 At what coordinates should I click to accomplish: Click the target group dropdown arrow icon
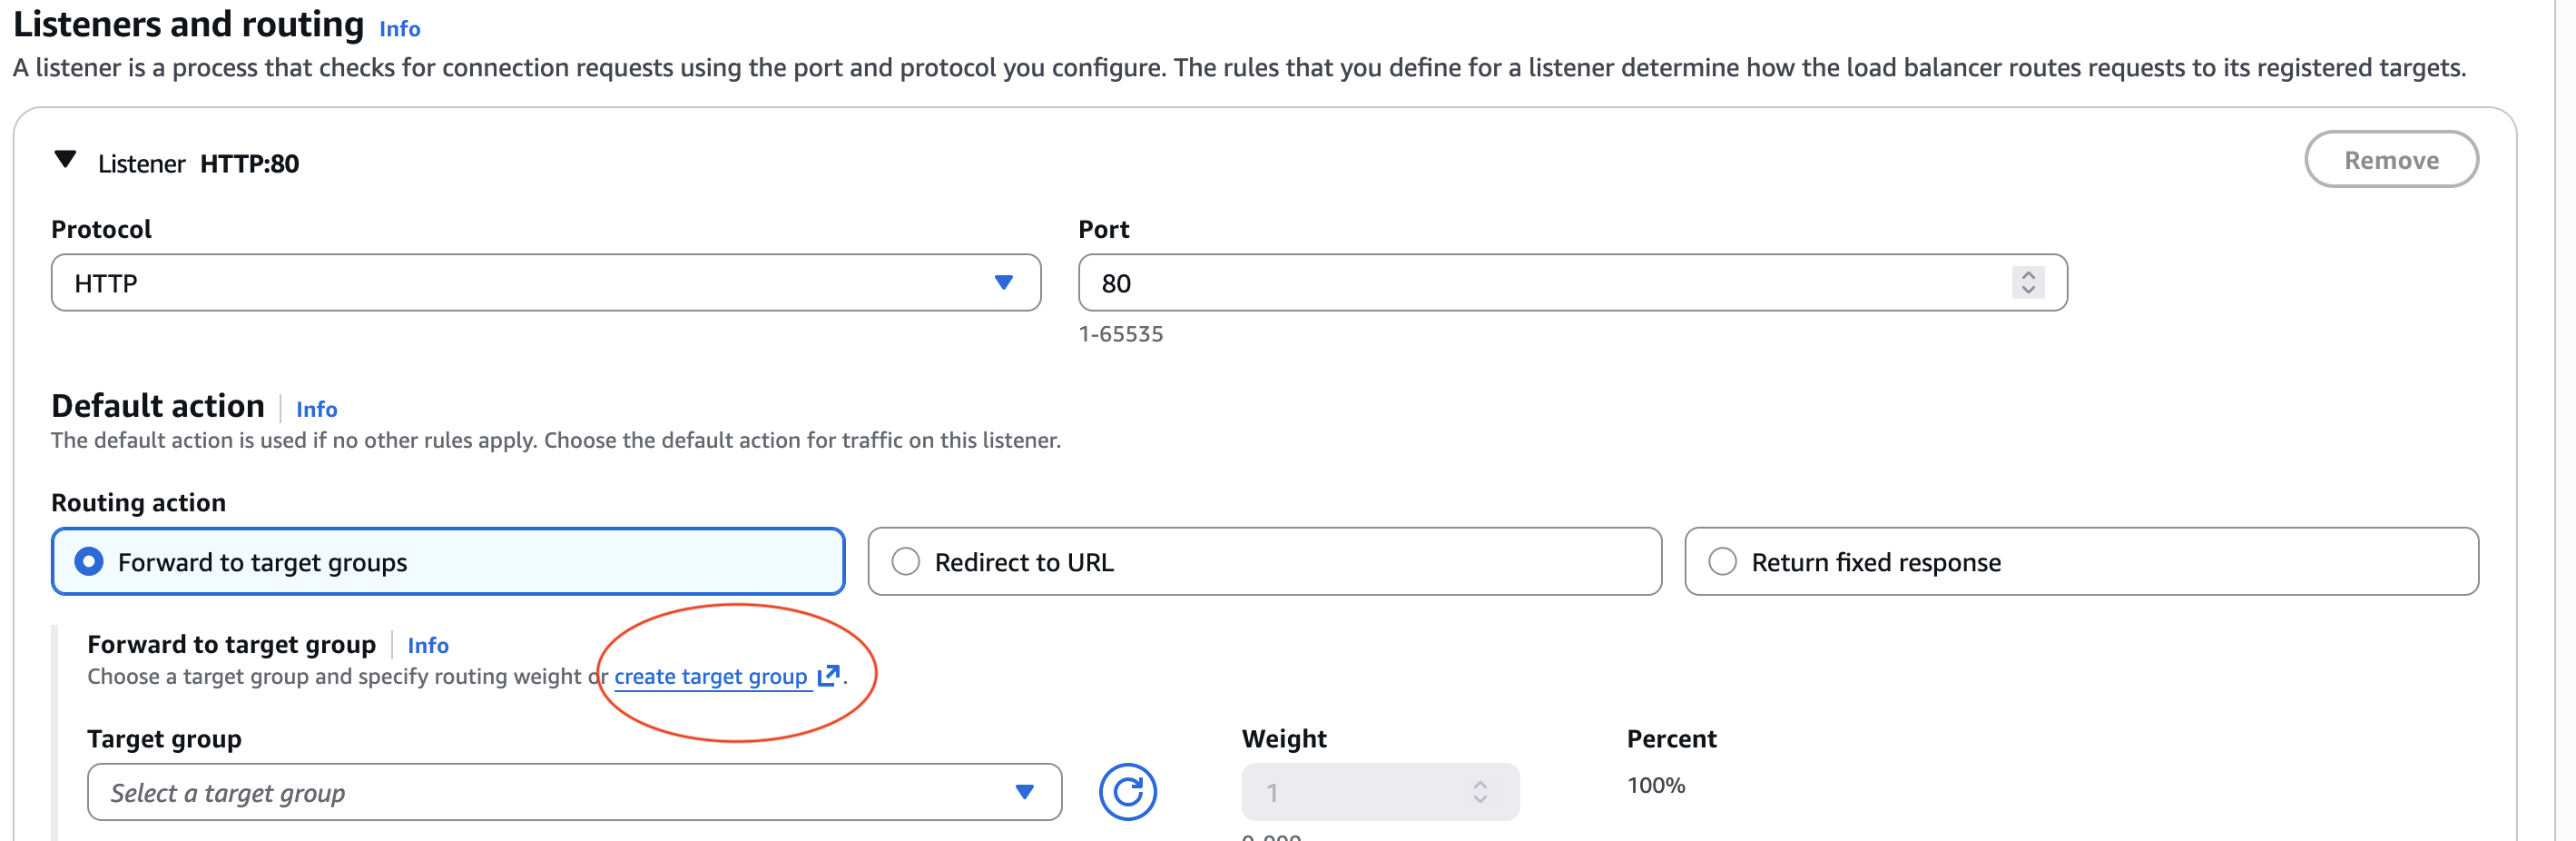pos(1024,792)
